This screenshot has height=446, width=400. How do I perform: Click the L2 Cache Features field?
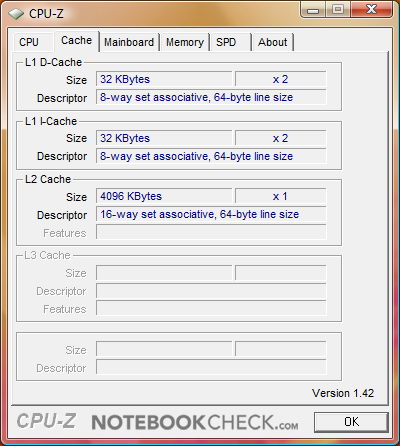click(211, 232)
